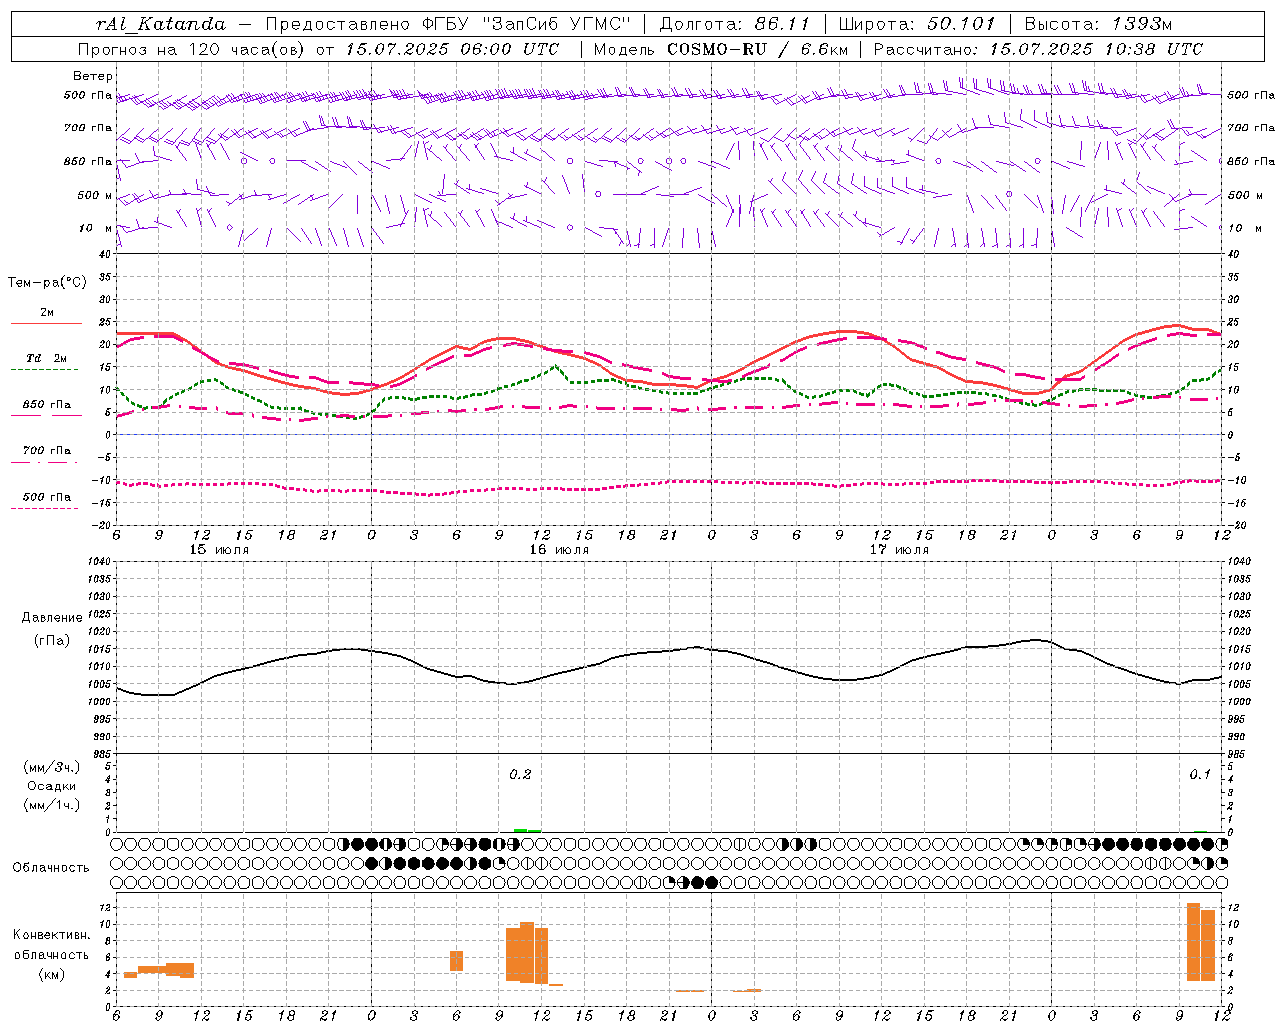The height and width of the screenshot is (1024, 1280).
Task: Click the Td 2м legend label
Action: [47, 358]
